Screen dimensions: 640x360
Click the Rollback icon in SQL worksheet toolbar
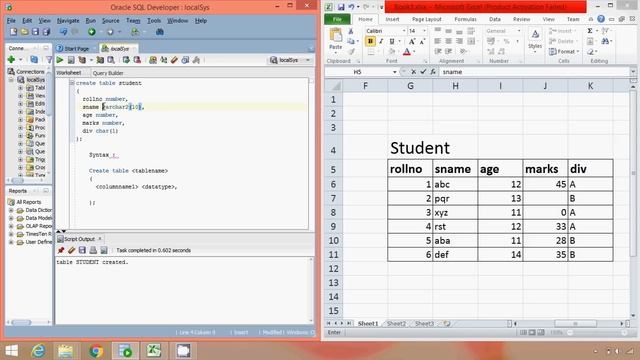(x=137, y=60)
